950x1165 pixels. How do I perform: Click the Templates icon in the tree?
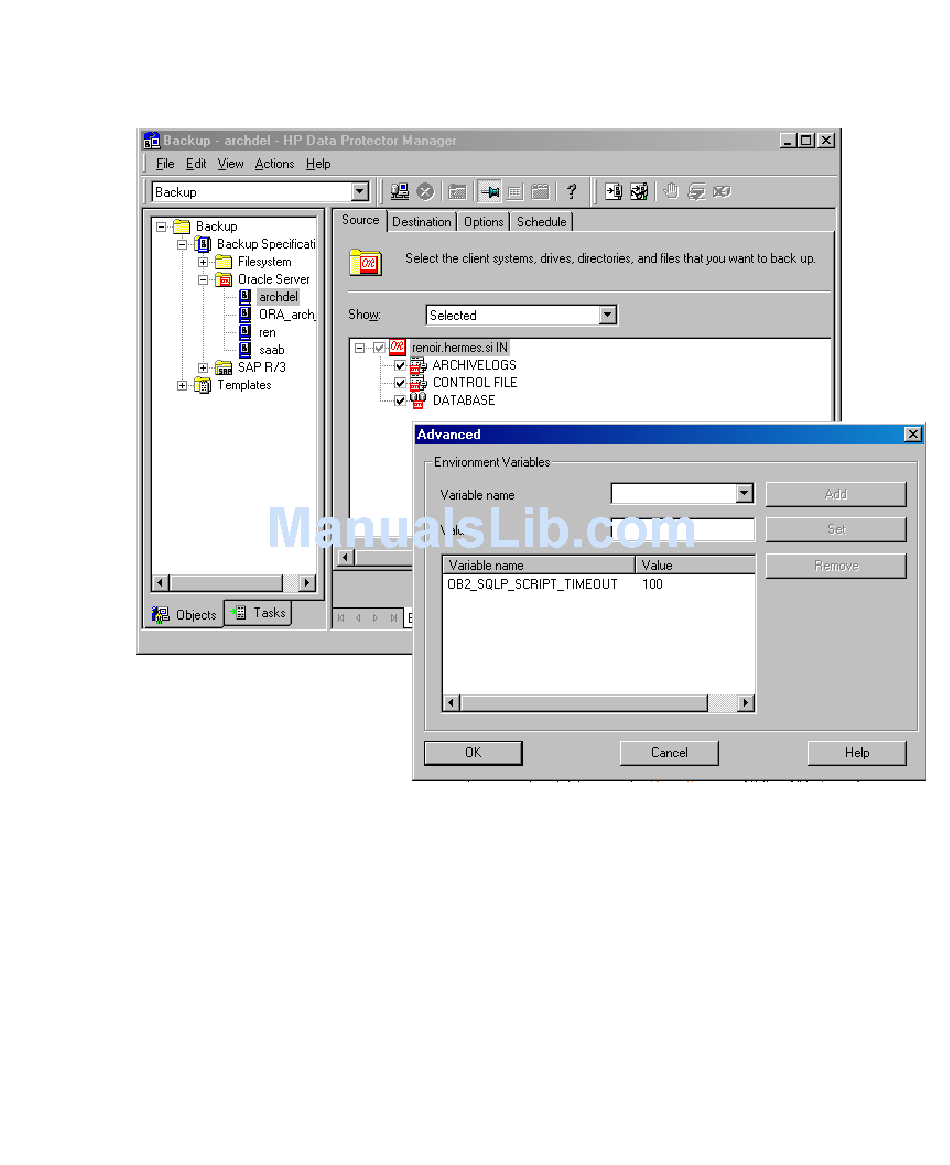coord(202,385)
